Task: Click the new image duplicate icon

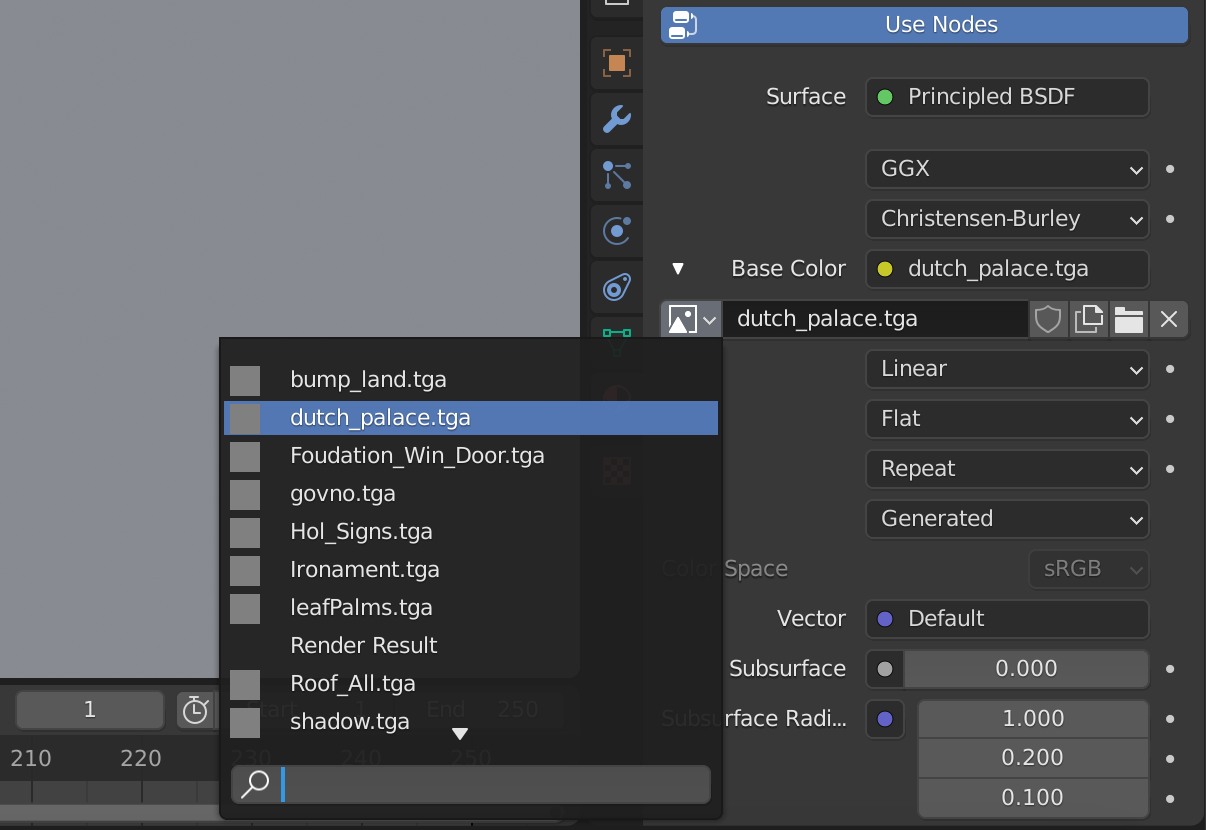Action: pos(1088,320)
